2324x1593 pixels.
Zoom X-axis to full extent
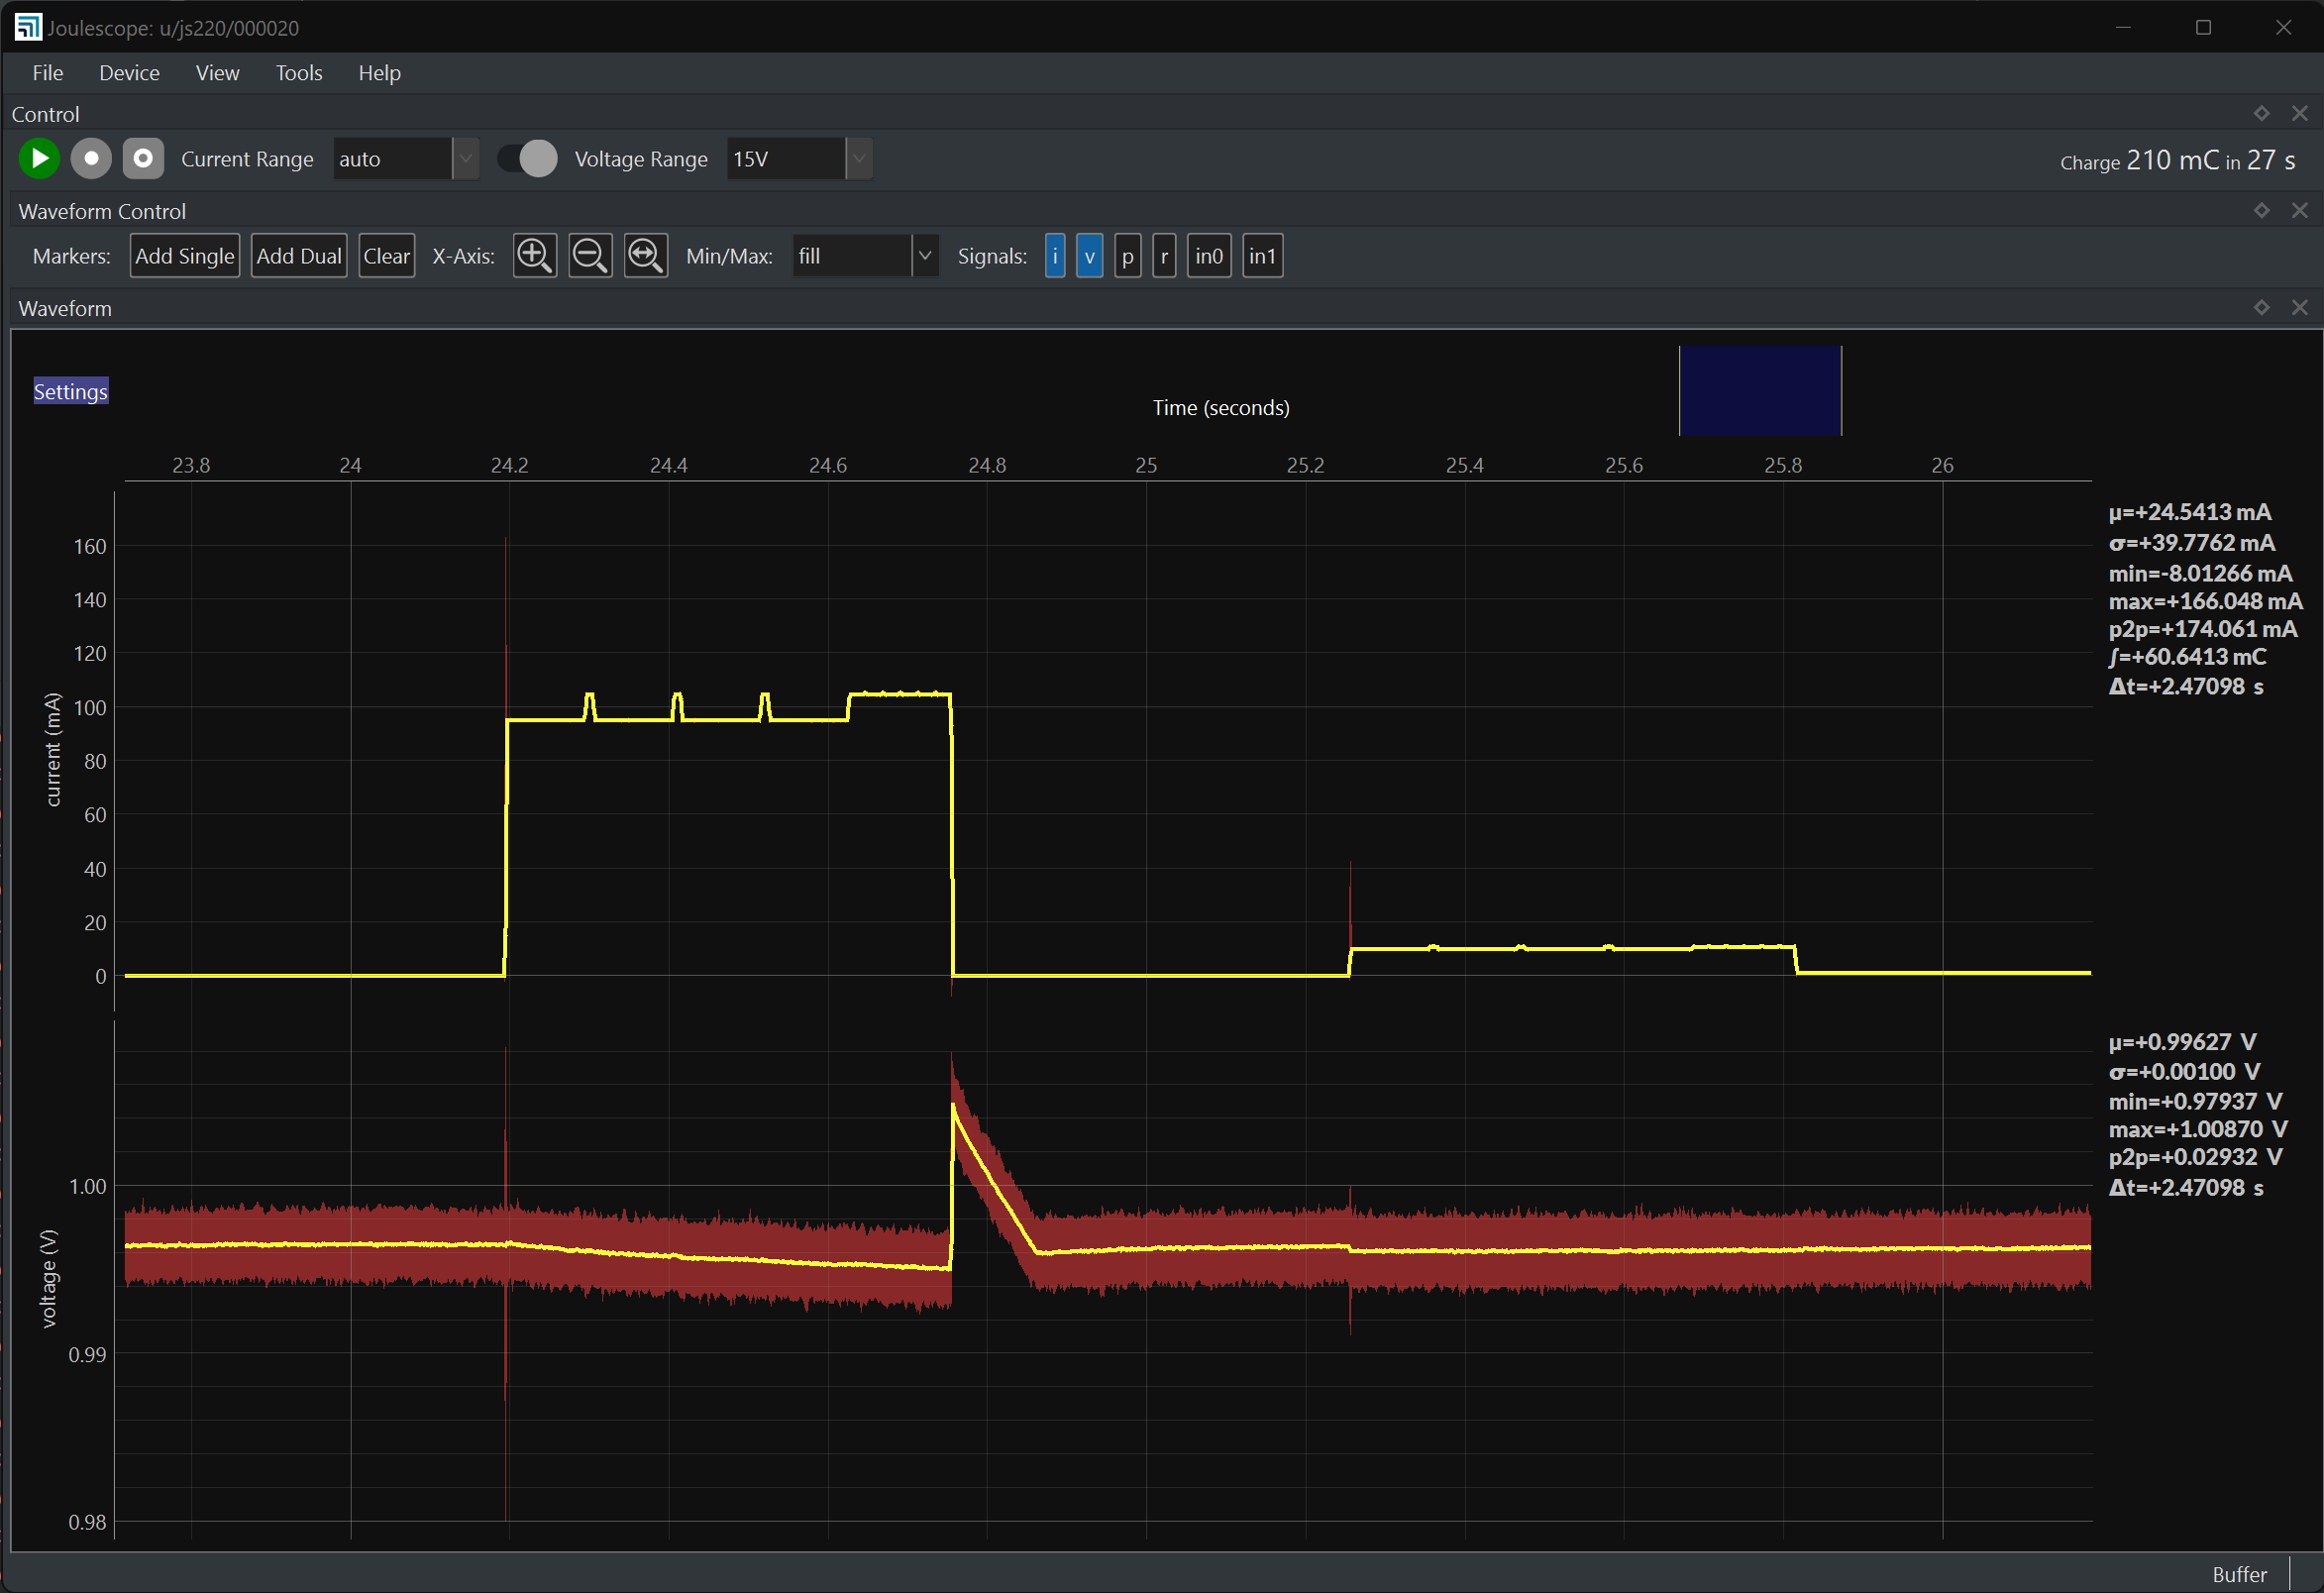click(645, 256)
